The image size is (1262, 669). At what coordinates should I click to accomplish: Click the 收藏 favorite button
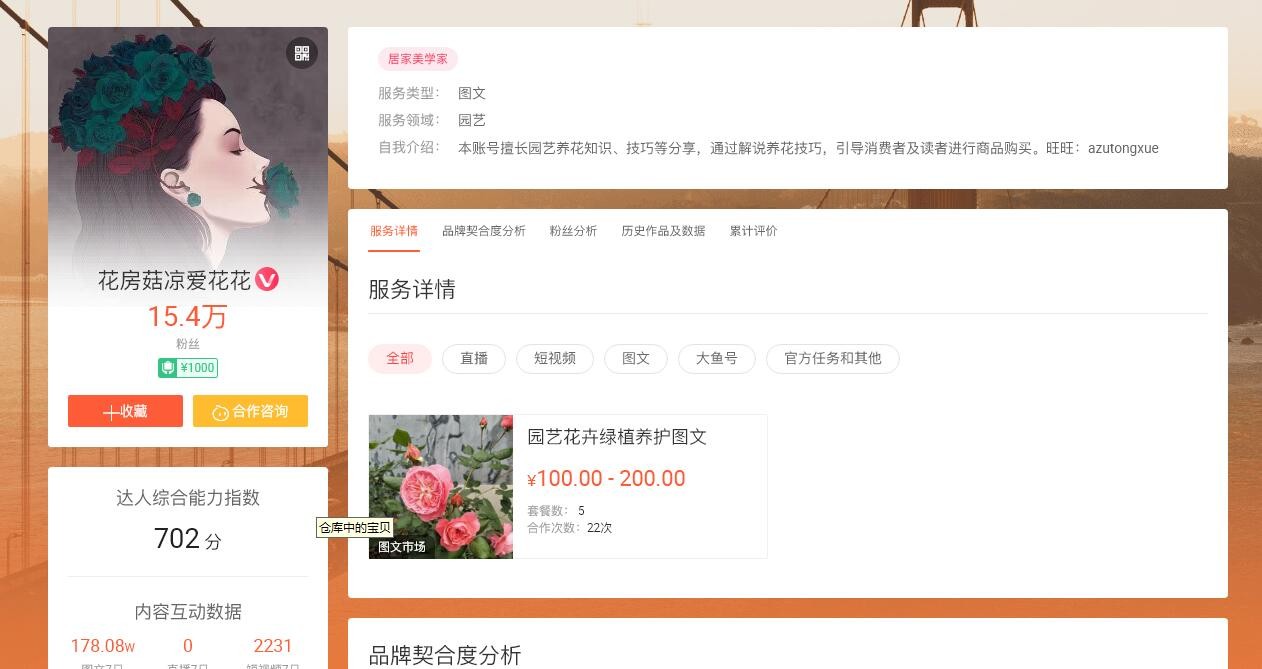[x=125, y=411]
